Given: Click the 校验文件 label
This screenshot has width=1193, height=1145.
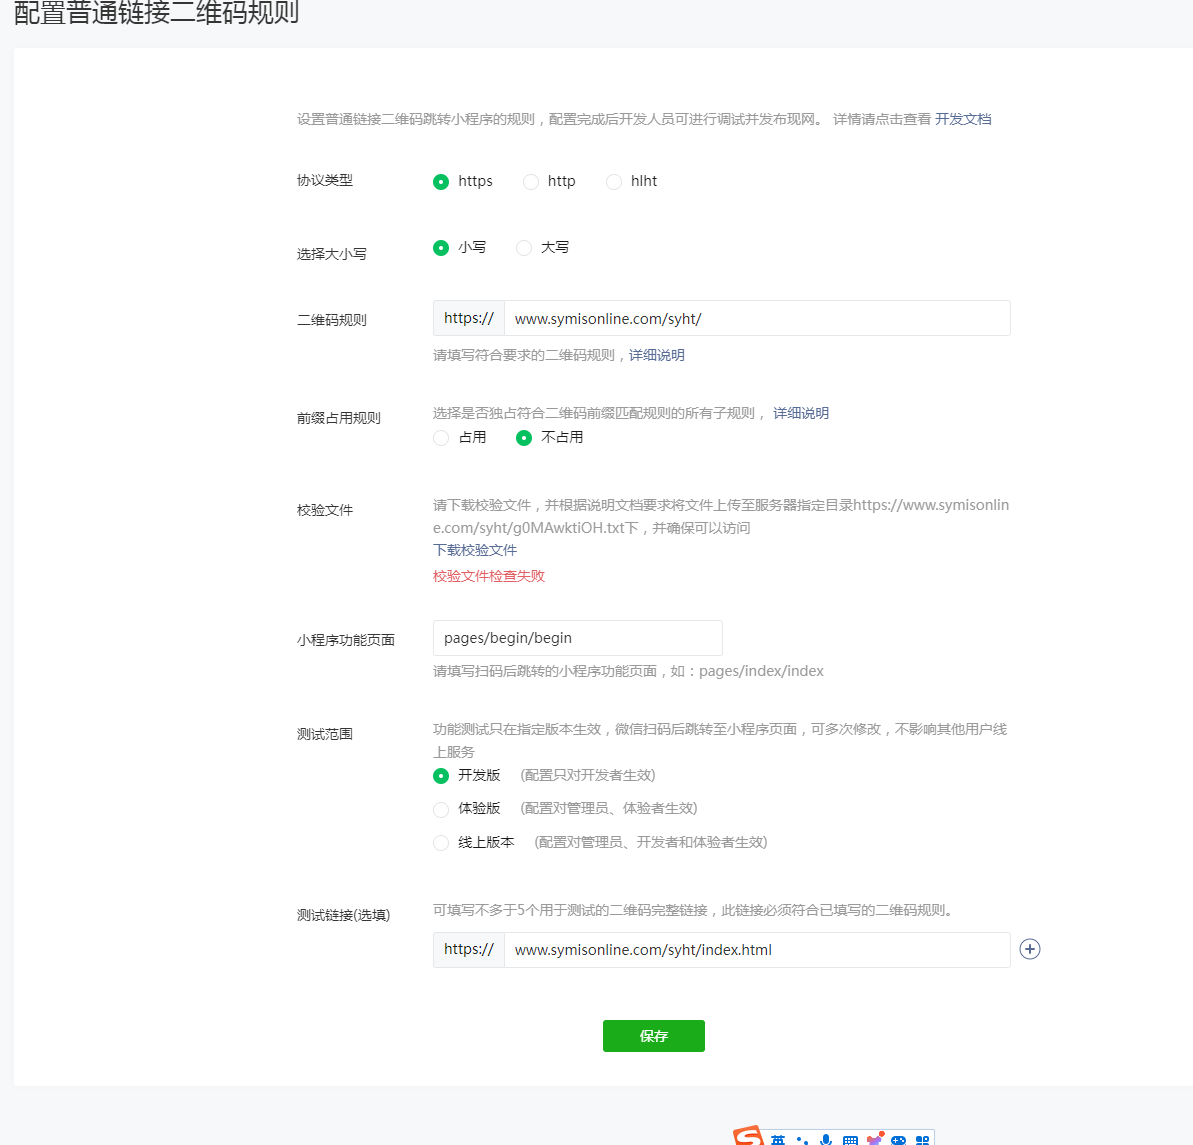Looking at the screenshot, I should click(325, 510).
